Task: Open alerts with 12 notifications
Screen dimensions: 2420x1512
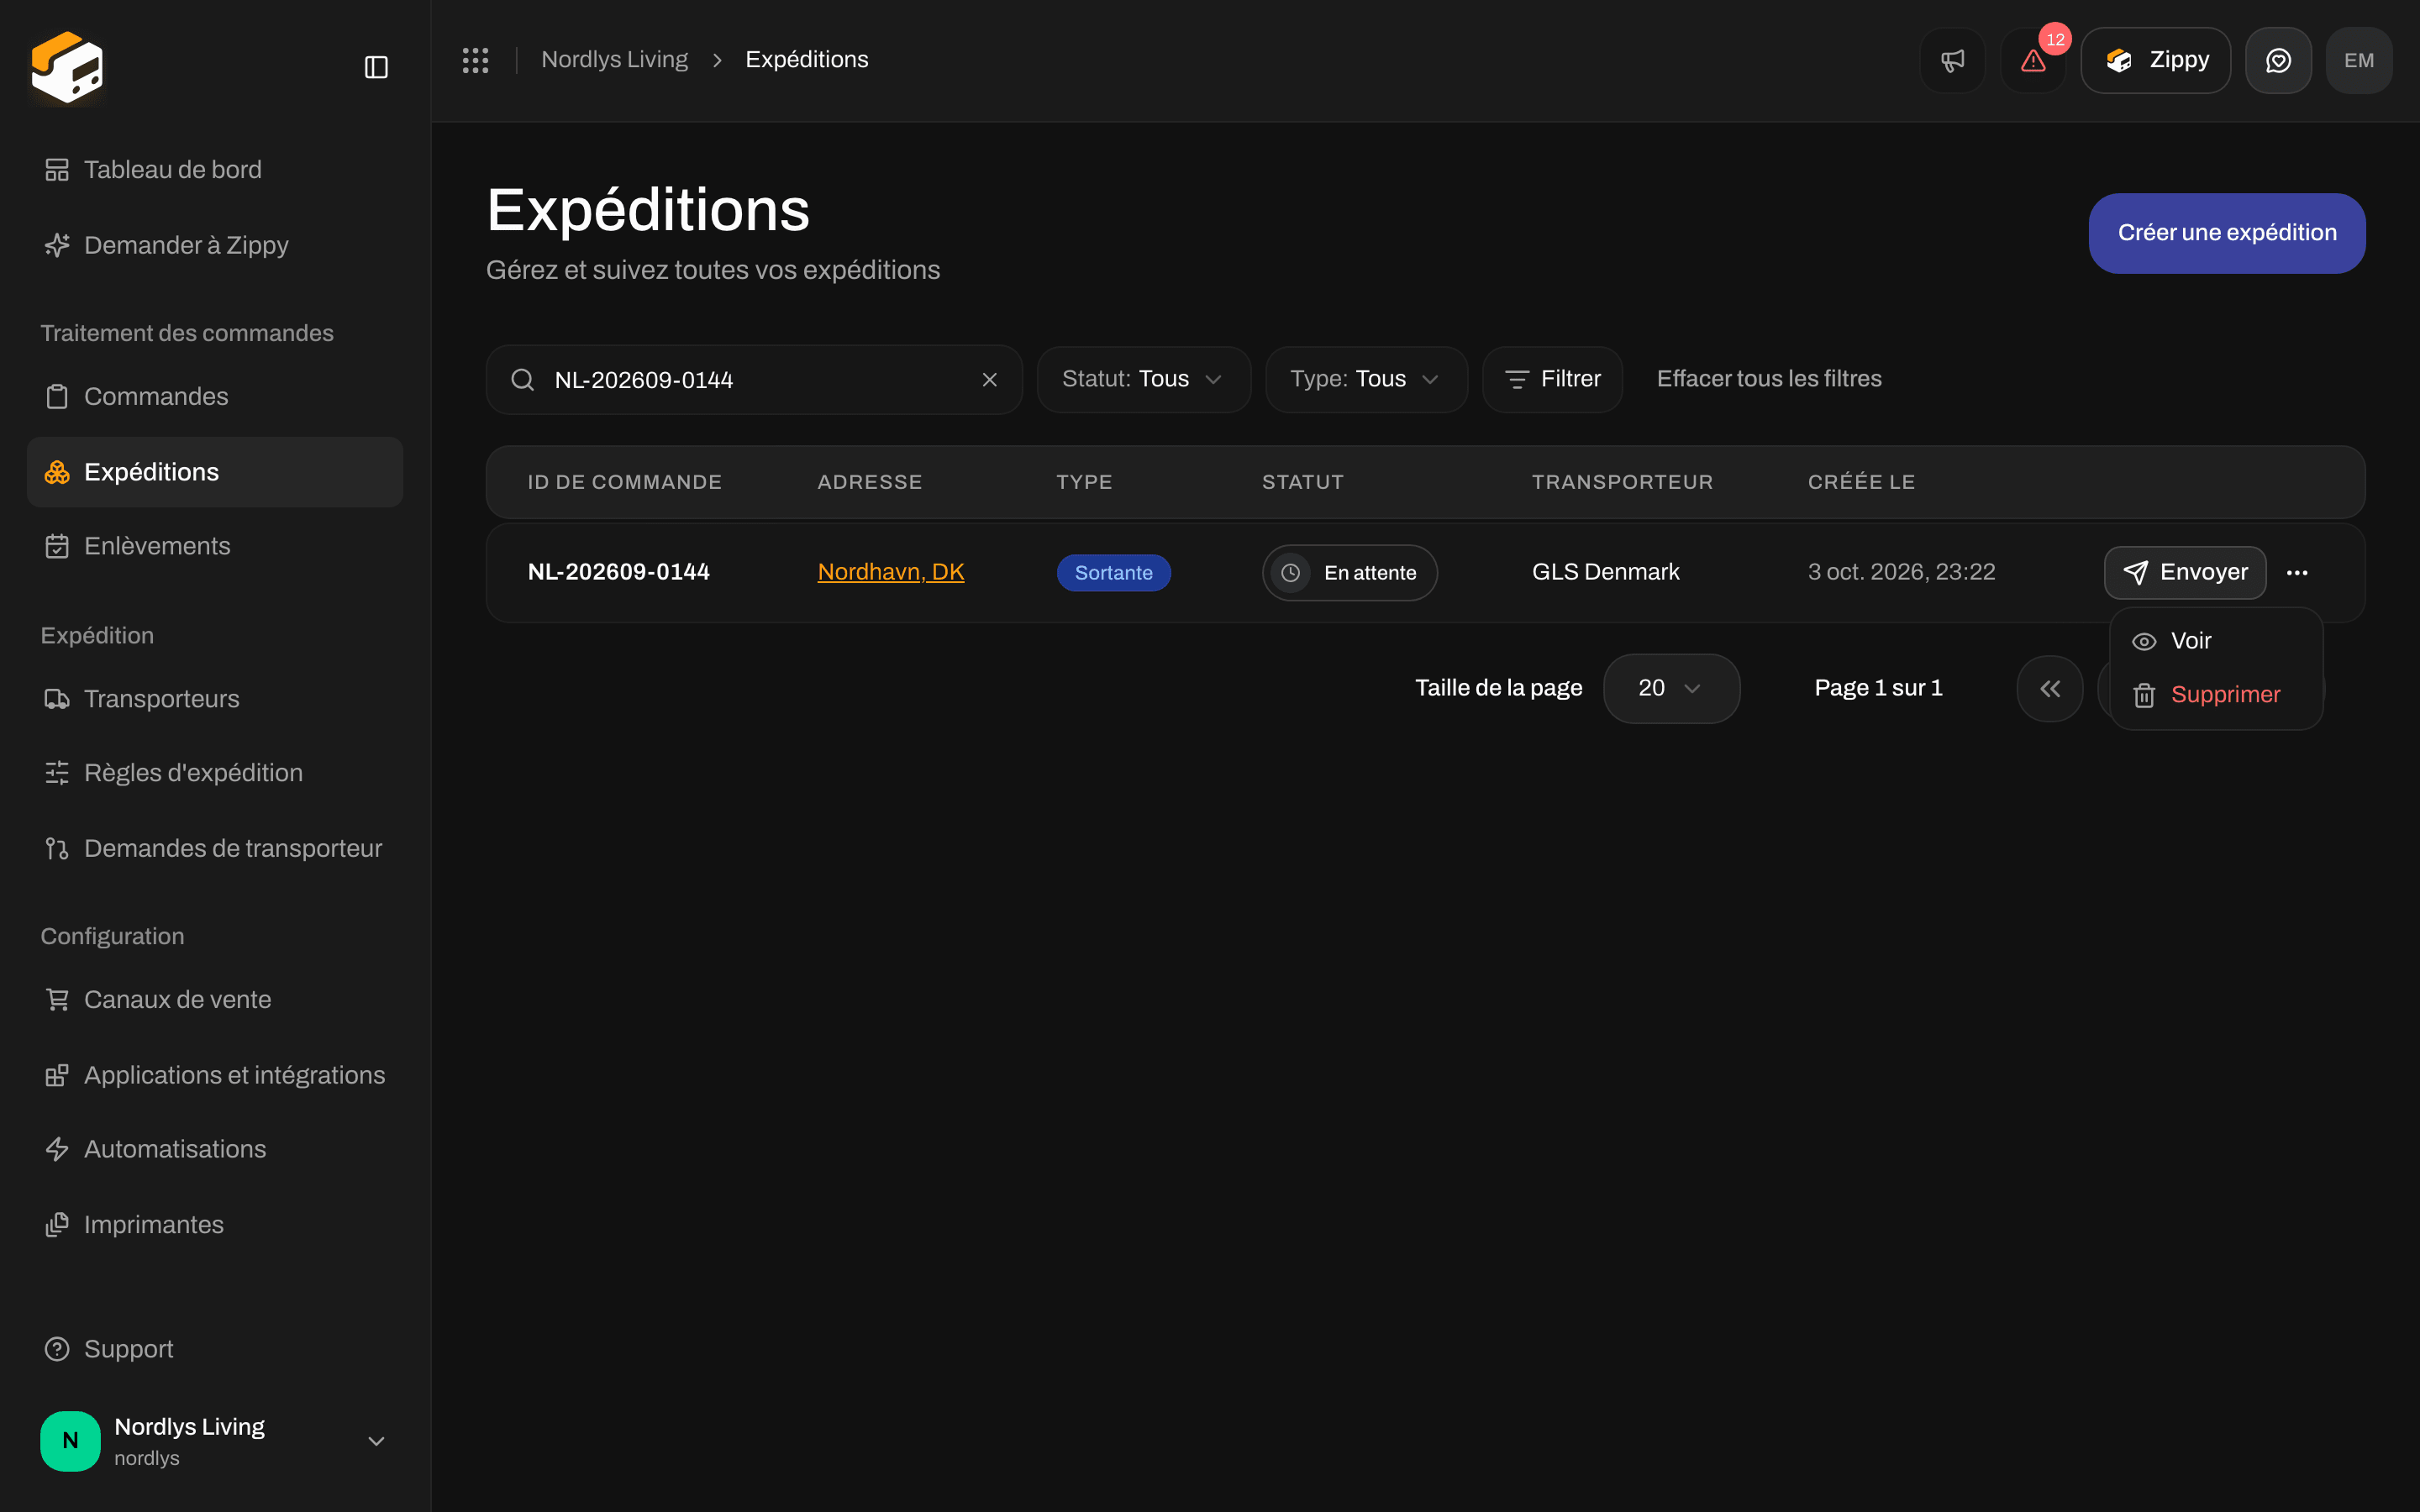Action: (x=2033, y=60)
